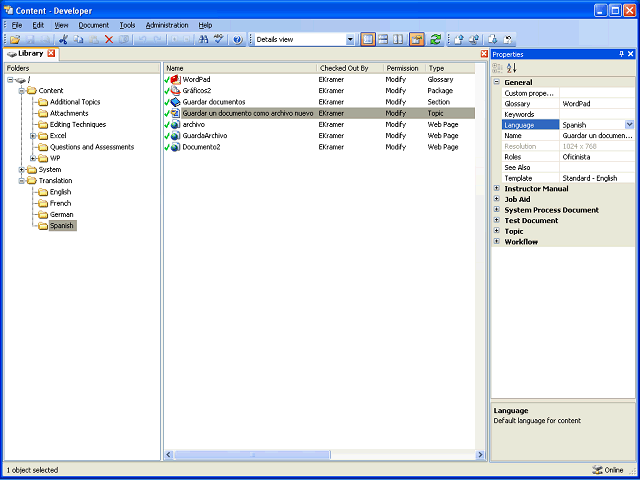Collapse the General properties section
The height and width of the screenshot is (480, 640).
pyautogui.click(x=497, y=82)
